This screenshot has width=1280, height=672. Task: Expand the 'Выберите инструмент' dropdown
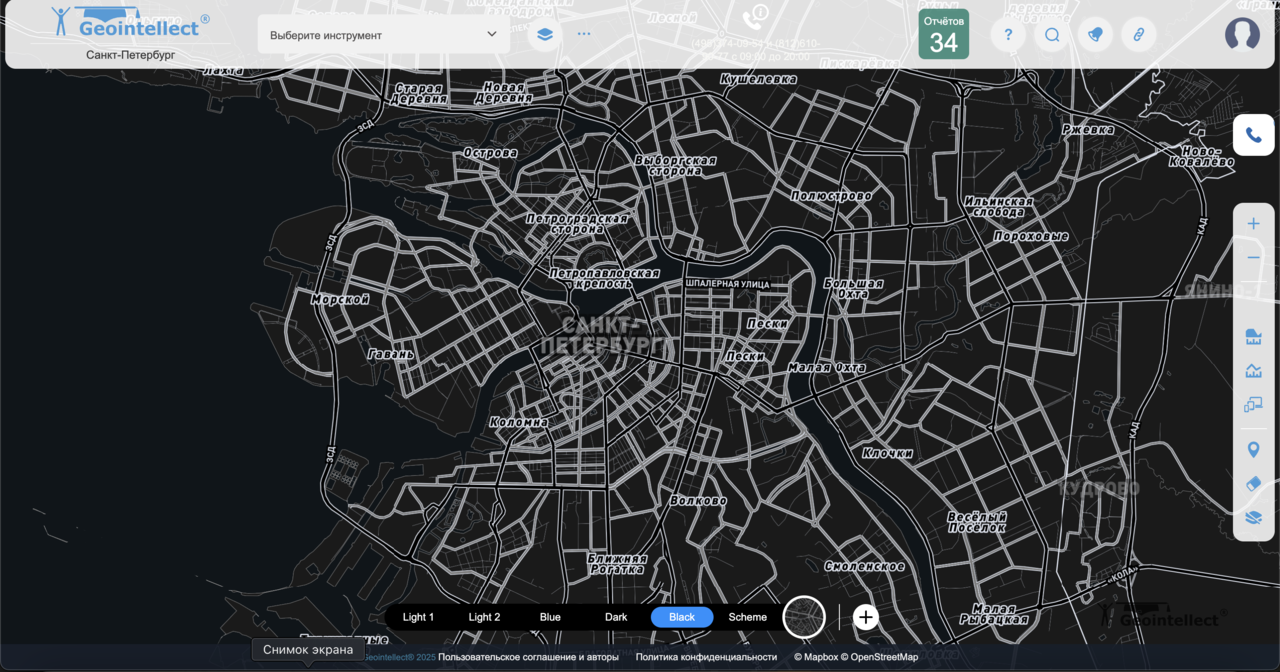[384, 35]
